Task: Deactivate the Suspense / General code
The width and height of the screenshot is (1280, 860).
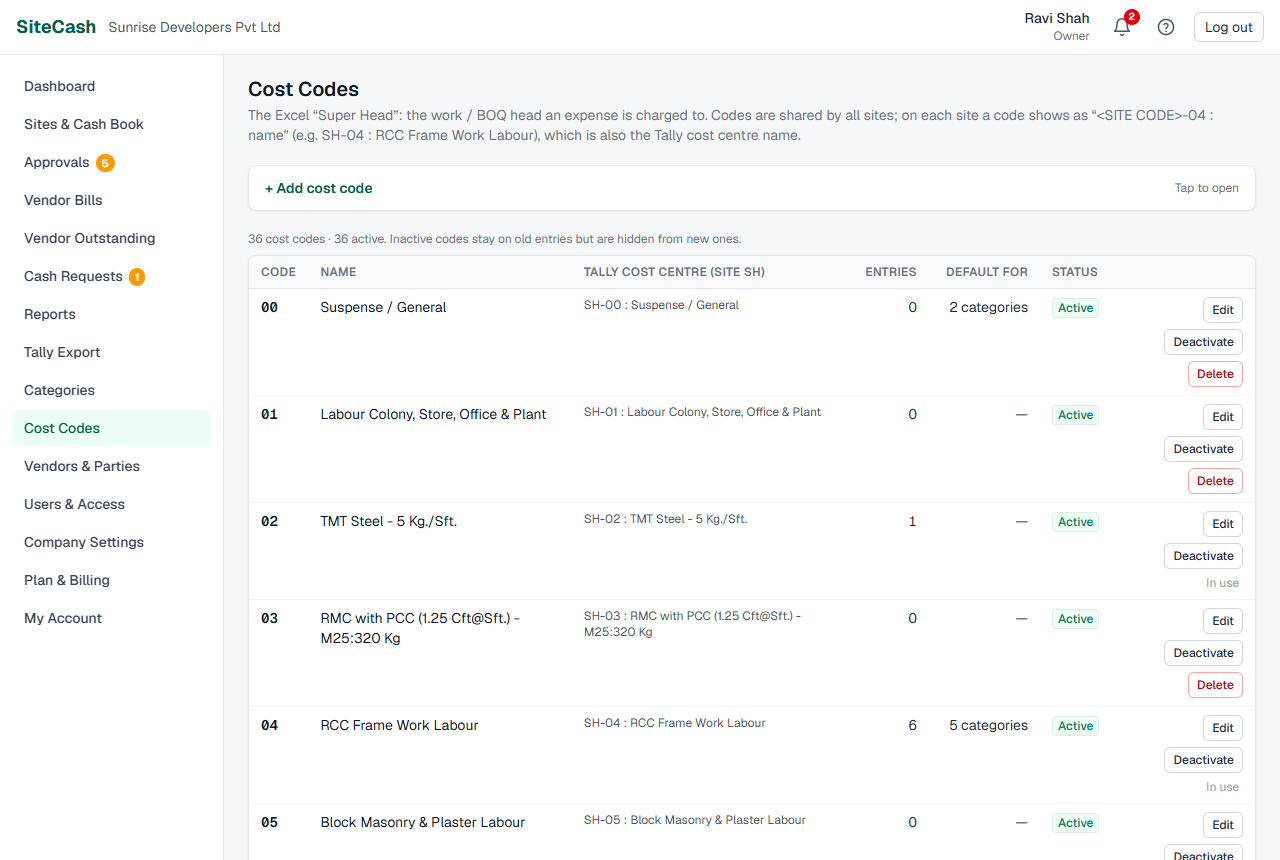Action: pyautogui.click(x=1203, y=342)
